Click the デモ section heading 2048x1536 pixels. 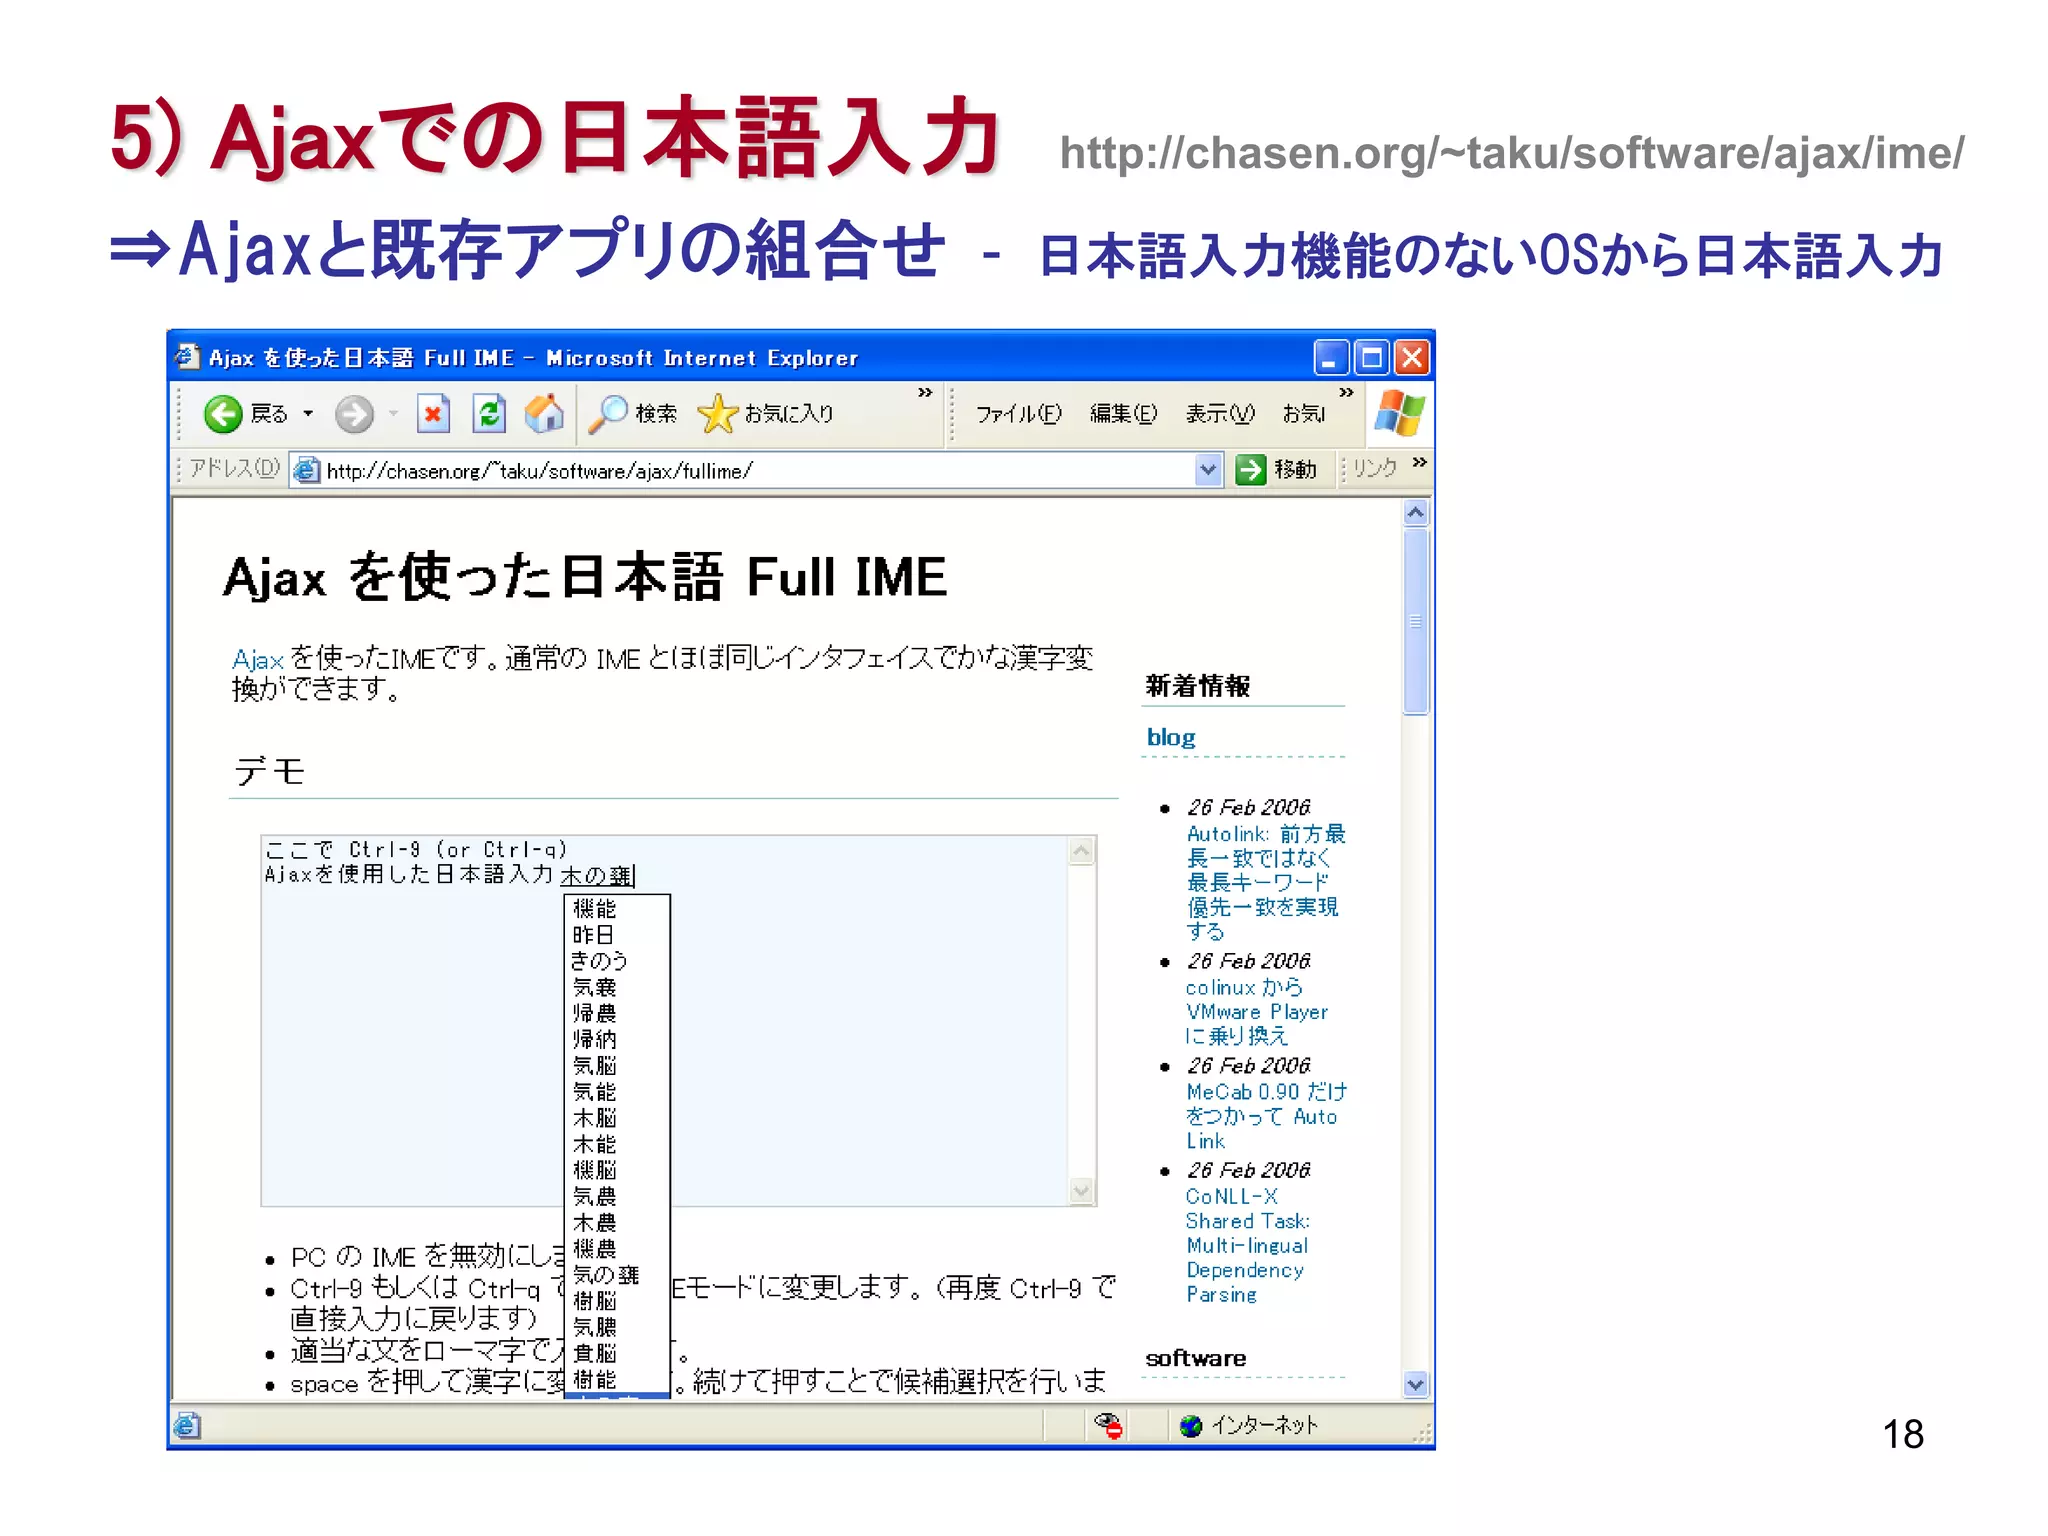pyautogui.click(x=269, y=770)
